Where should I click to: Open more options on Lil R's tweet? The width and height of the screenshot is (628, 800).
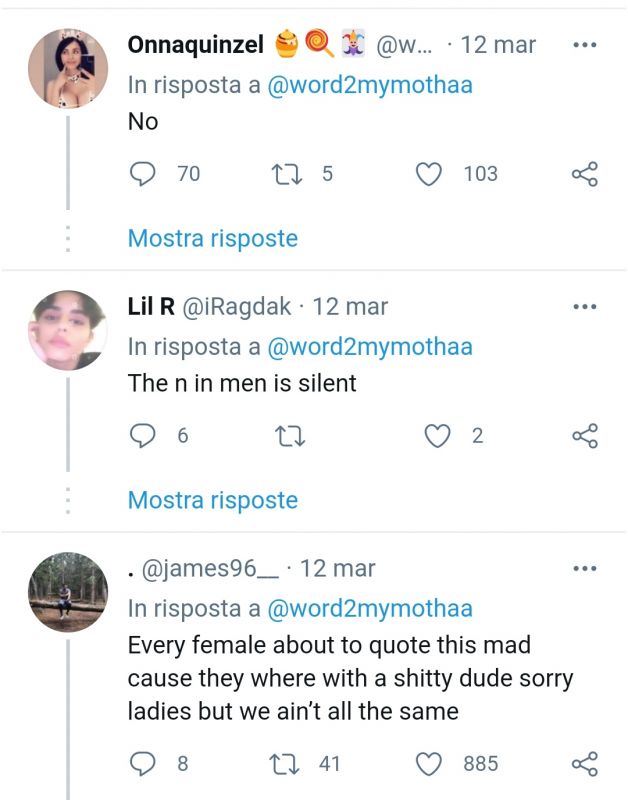click(584, 307)
